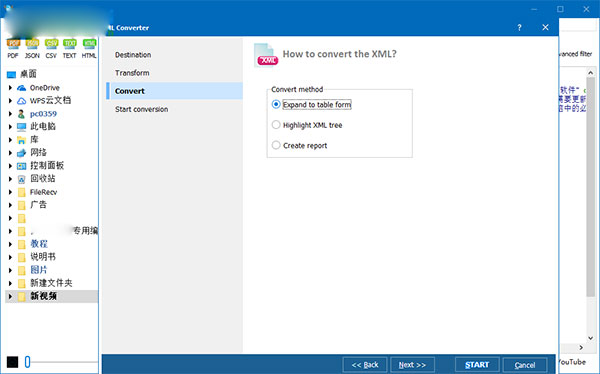600x374 pixels.
Task: Go back with << Back button
Action: (x=365, y=365)
